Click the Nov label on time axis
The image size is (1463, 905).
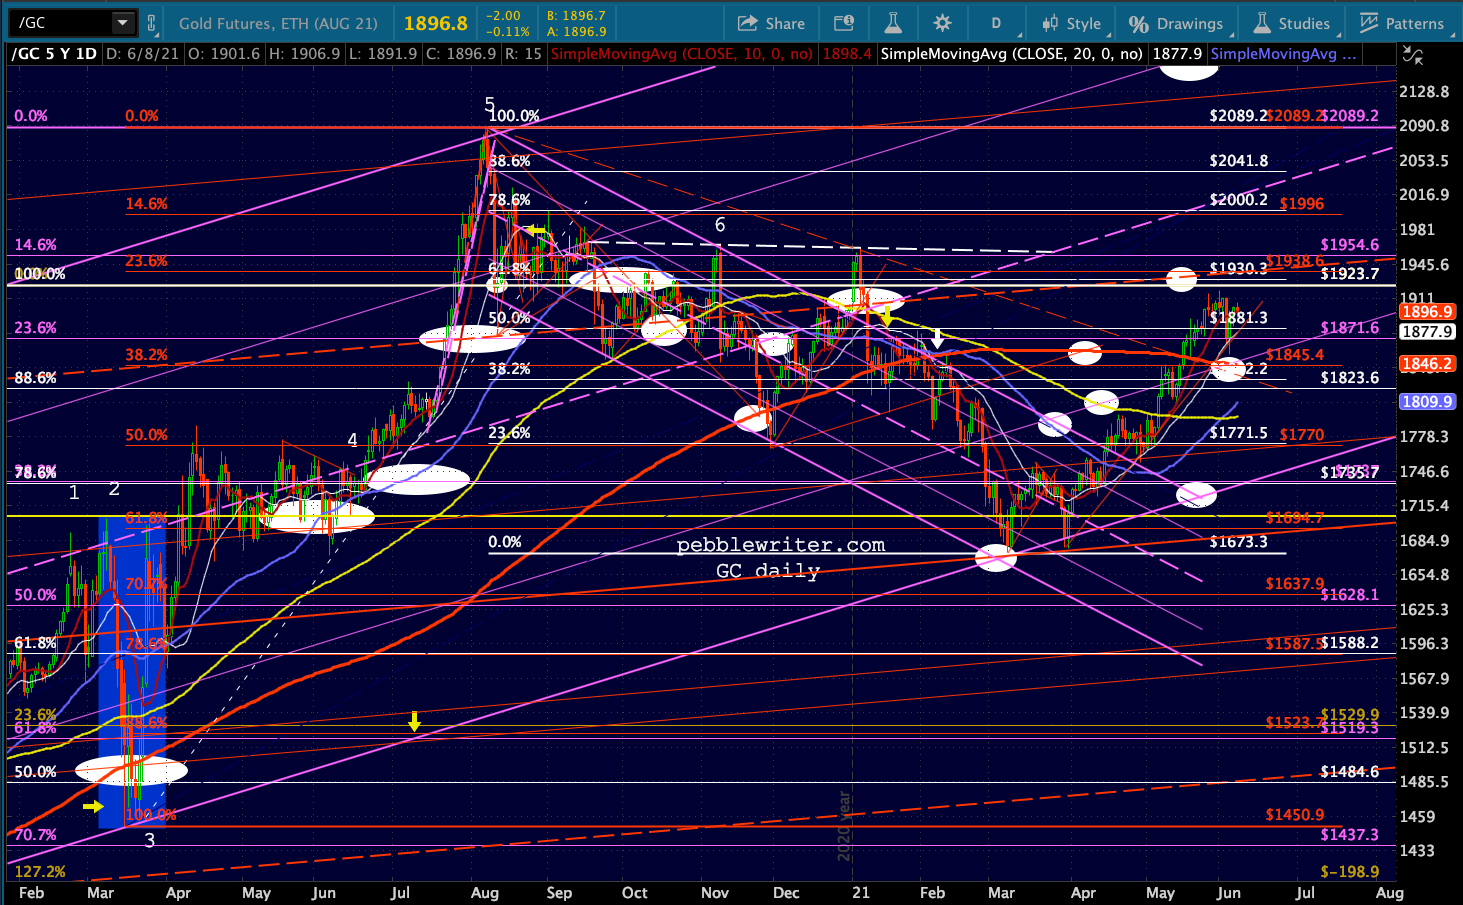[x=715, y=893]
